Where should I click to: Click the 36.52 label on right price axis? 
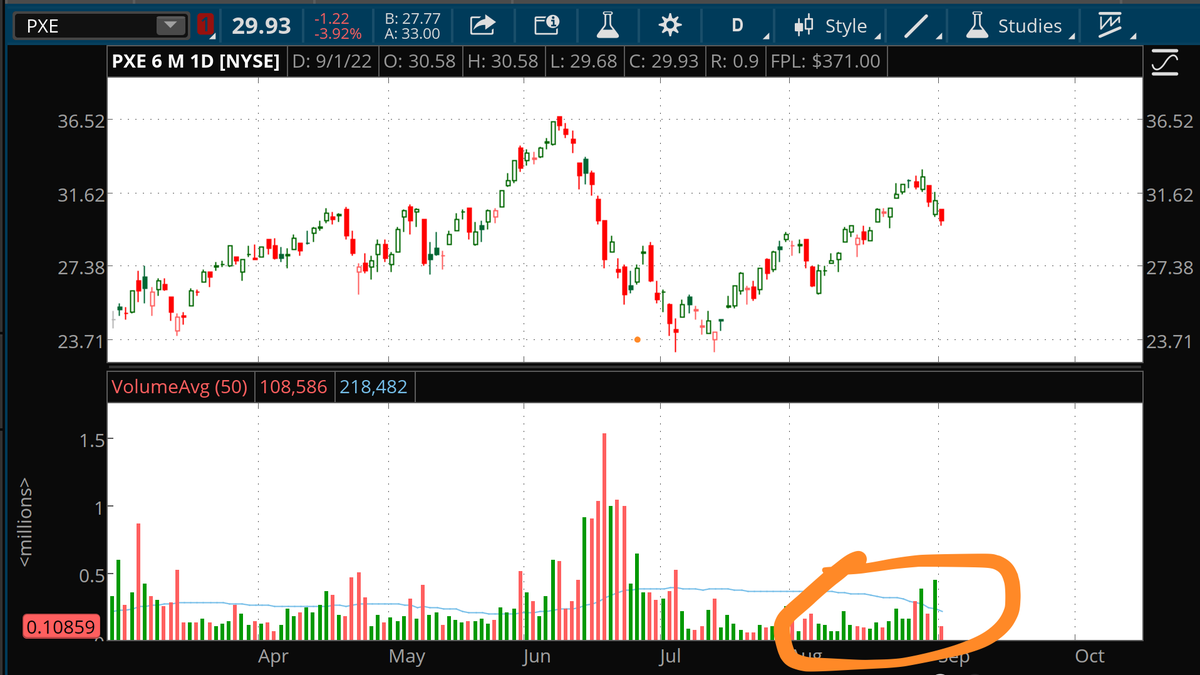point(1172,120)
